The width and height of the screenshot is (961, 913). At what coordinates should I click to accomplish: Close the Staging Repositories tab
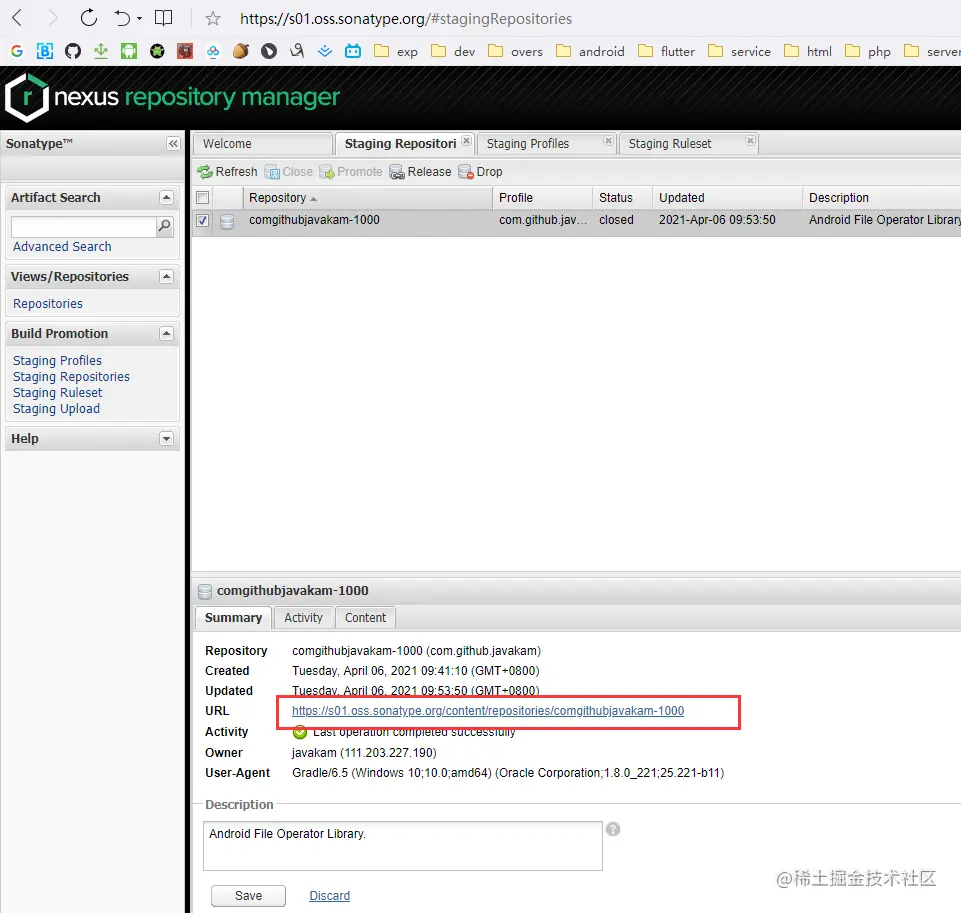click(x=466, y=140)
